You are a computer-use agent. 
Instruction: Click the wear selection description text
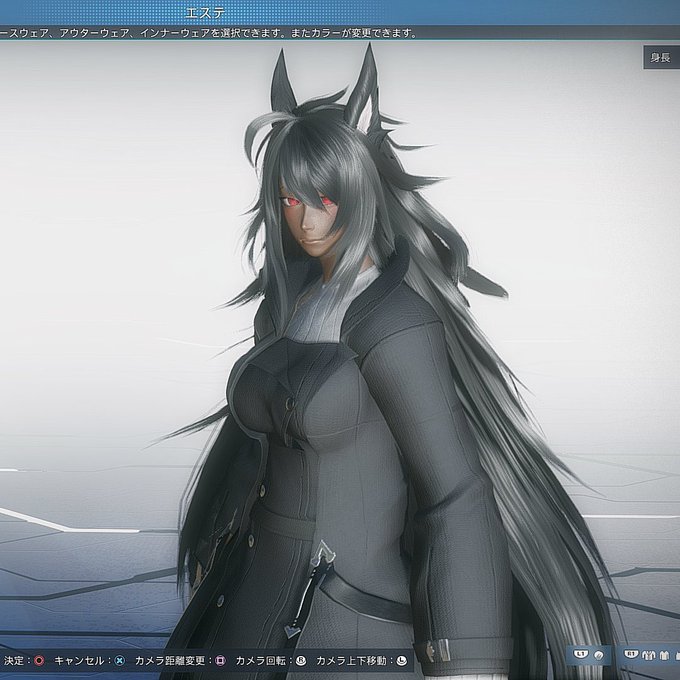[x=208, y=33]
